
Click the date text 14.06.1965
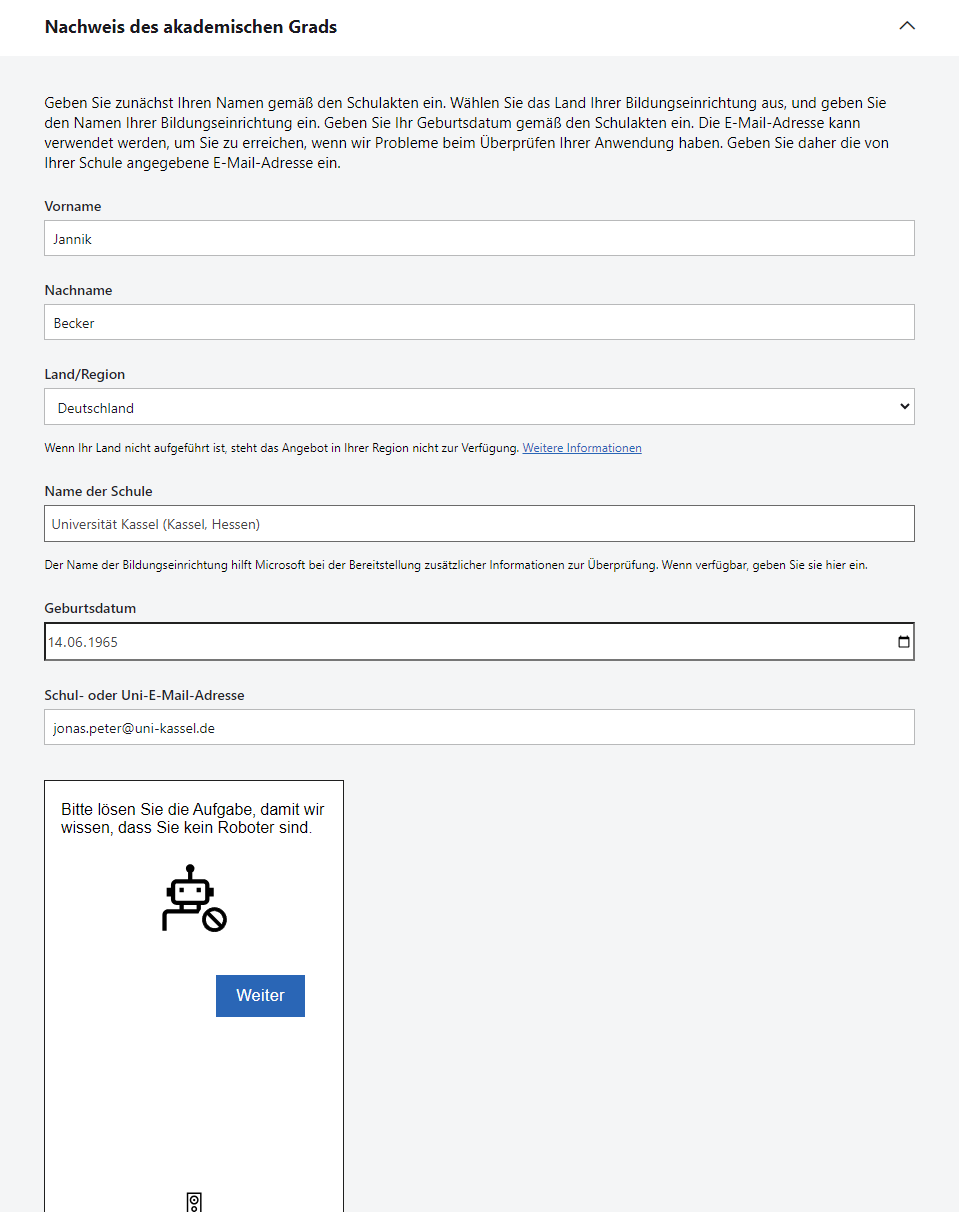(84, 642)
